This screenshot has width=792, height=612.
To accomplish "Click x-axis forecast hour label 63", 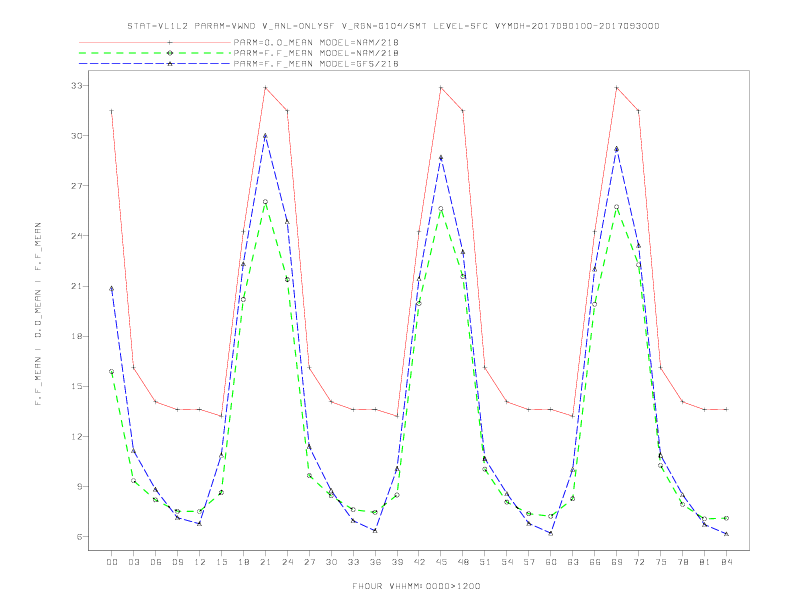I will [573, 562].
